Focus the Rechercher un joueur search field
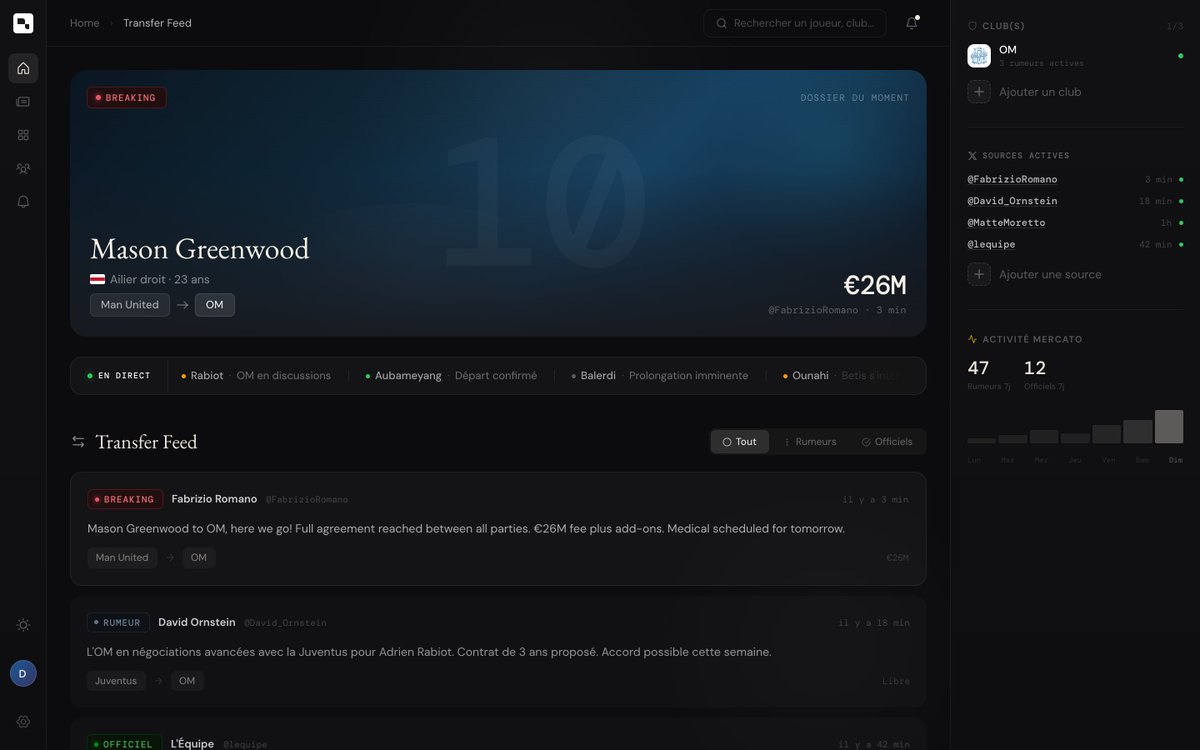 pos(795,23)
